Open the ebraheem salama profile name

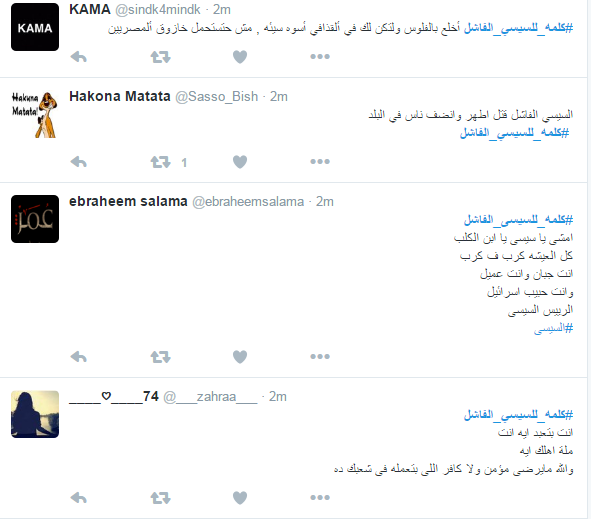(x=128, y=201)
